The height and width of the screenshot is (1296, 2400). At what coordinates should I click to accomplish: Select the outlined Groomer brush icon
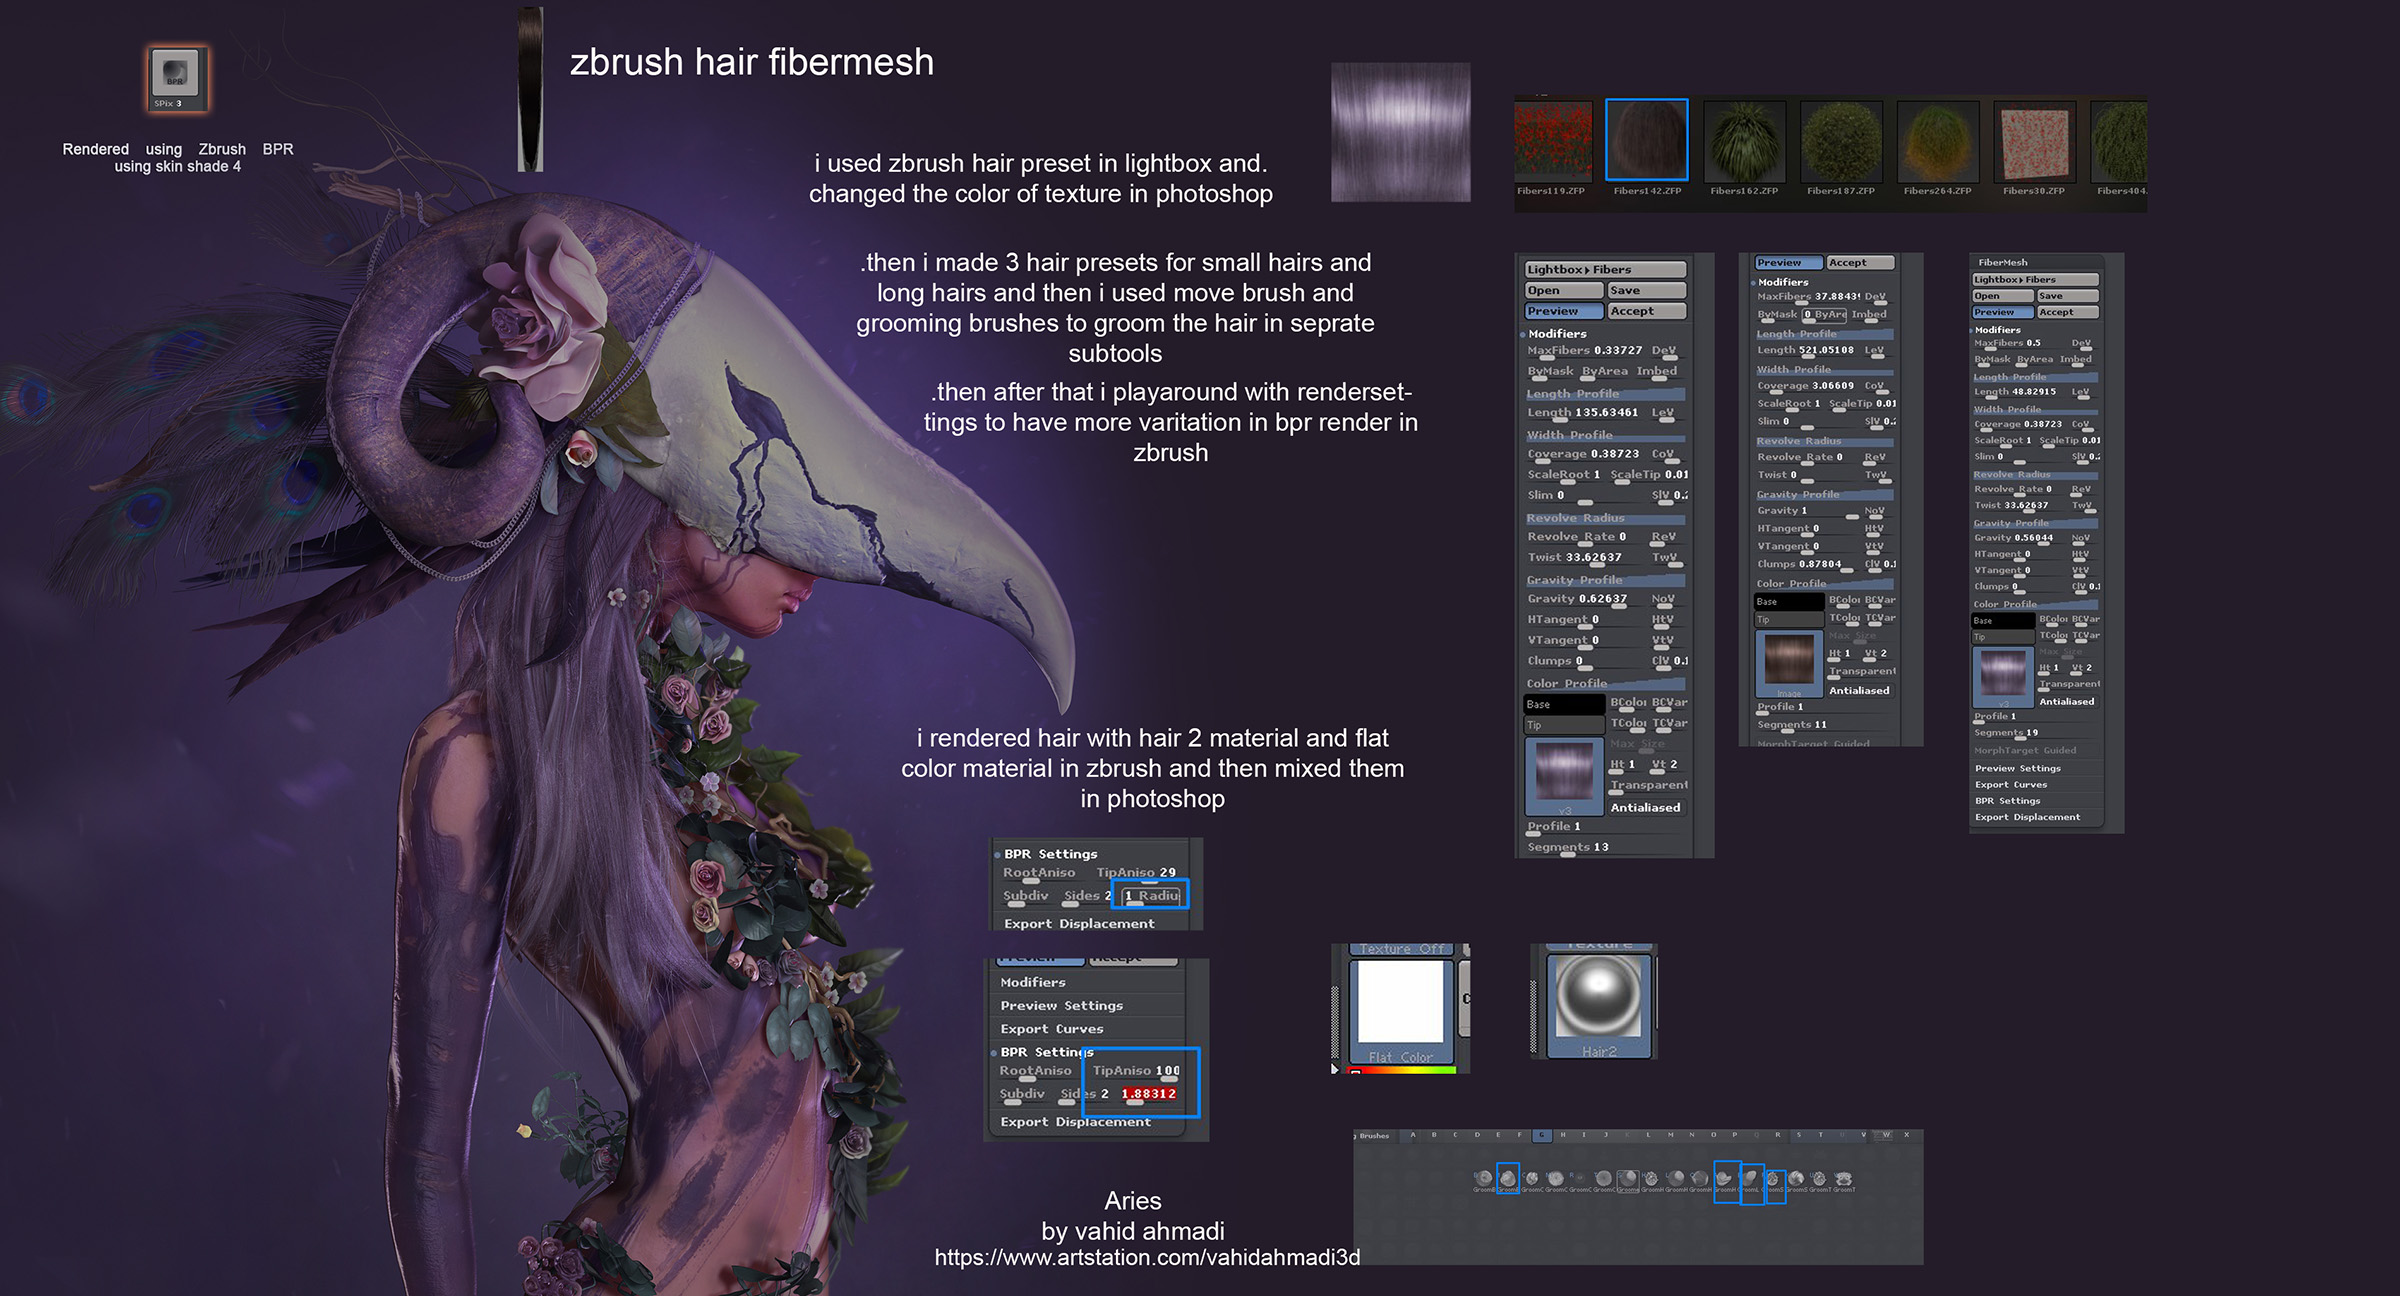[1628, 1180]
